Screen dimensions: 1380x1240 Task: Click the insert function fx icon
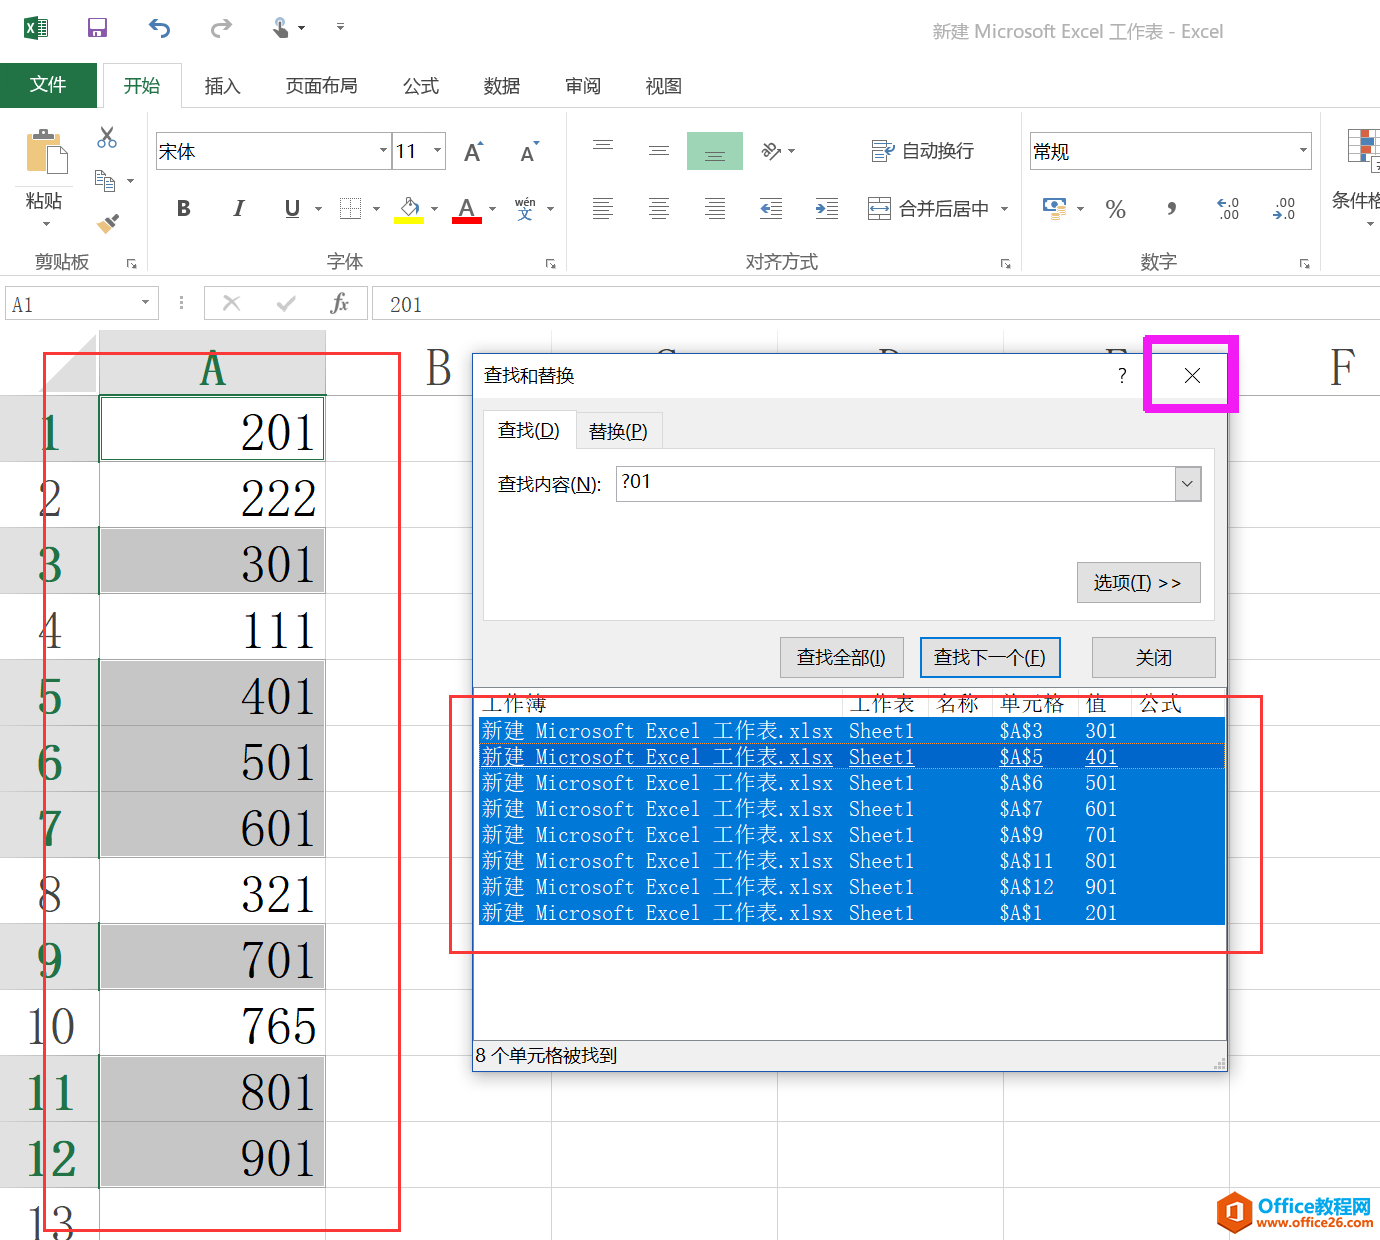pos(340,303)
